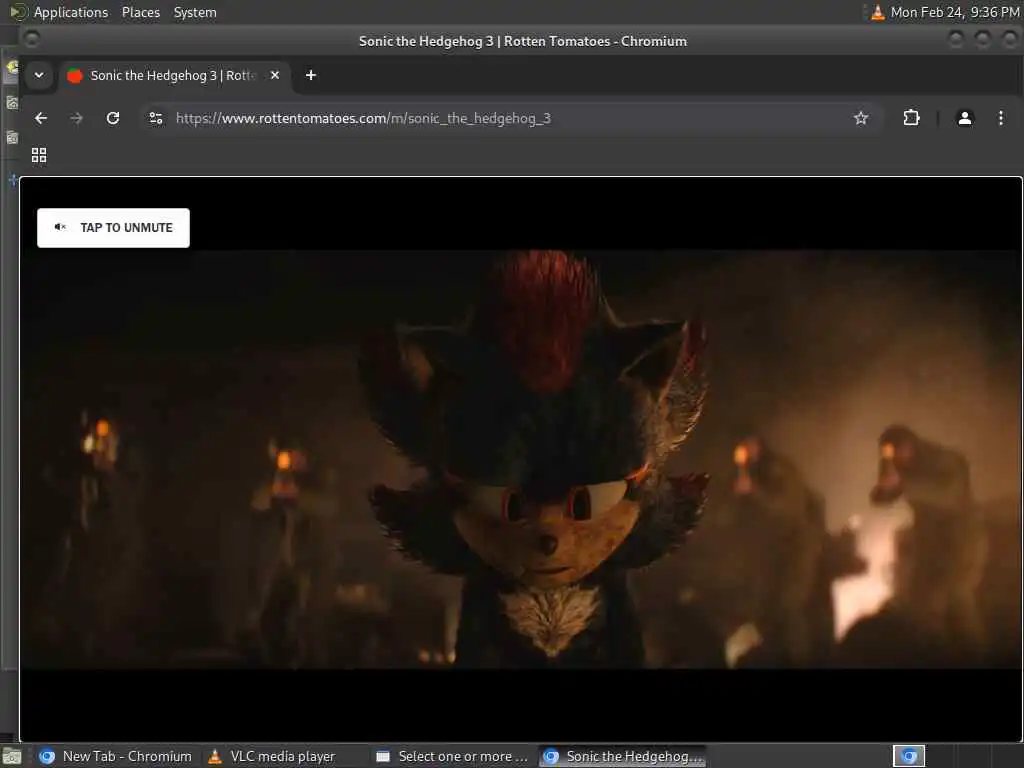
Task: Switch to Select one or more taskbar window
Action: click(453, 756)
